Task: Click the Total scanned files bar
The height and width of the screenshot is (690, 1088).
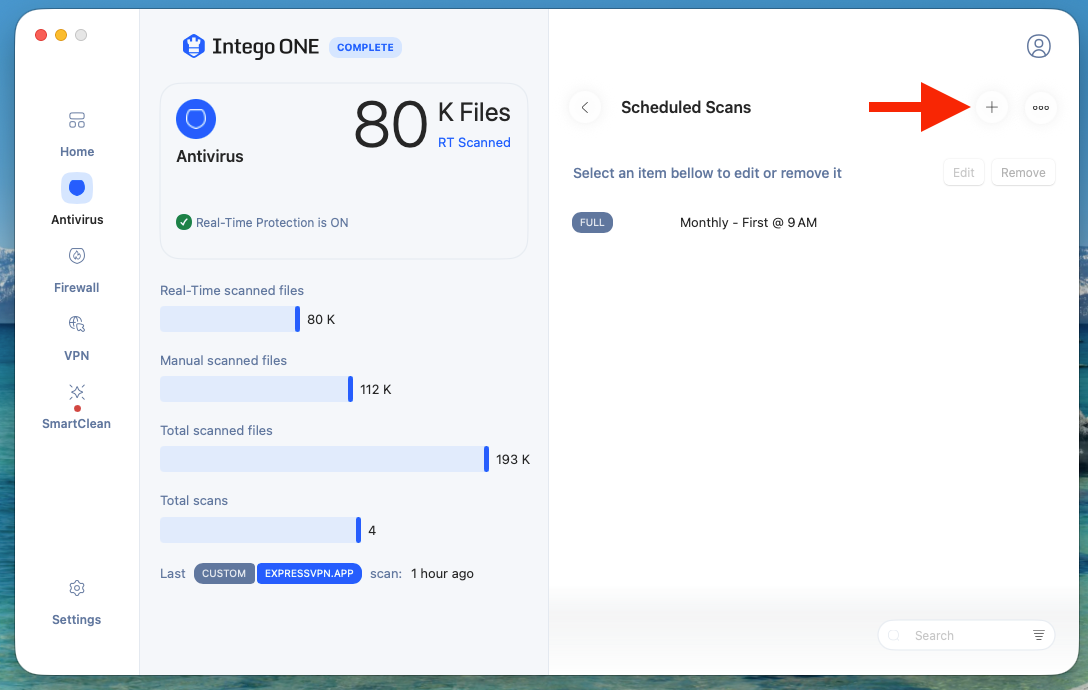Action: point(324,460)
